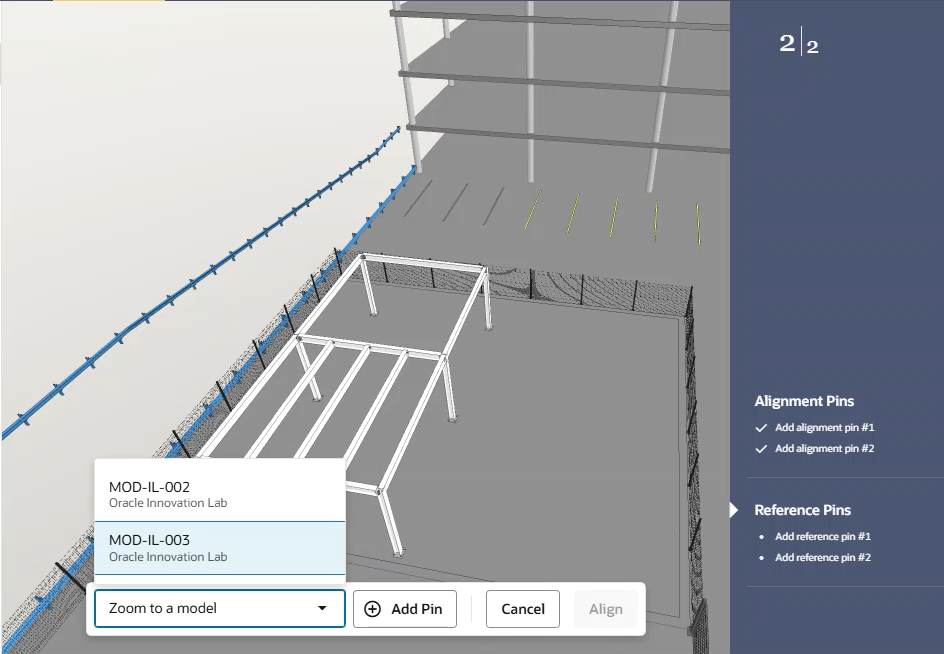Image resolution: width=944 pixels, height=654 pixels.
Task: Click the checkmark beside alignment pin #2
Action: (x=761, y=449)
